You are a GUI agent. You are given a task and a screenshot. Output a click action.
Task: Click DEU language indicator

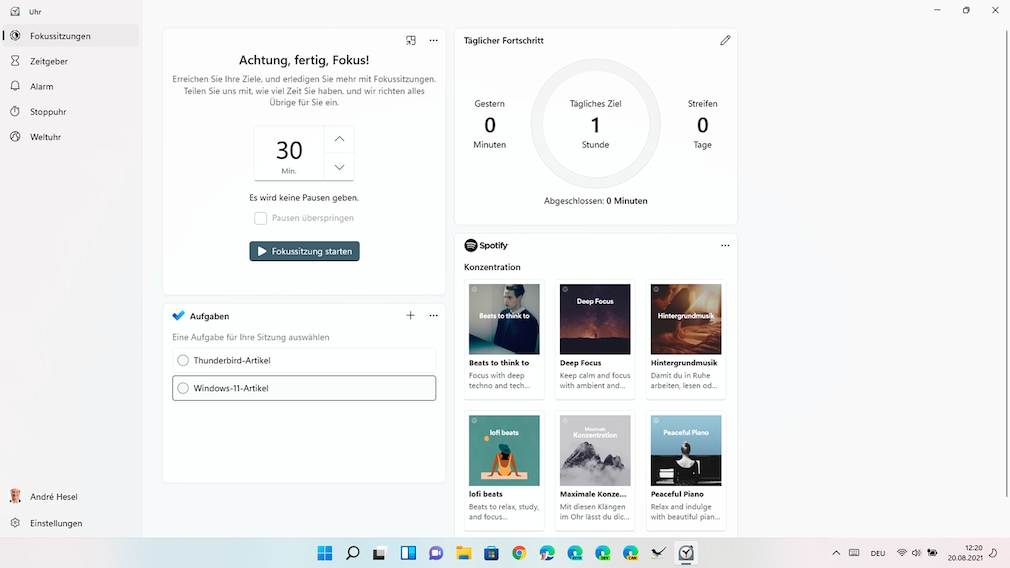coord(878,553)
